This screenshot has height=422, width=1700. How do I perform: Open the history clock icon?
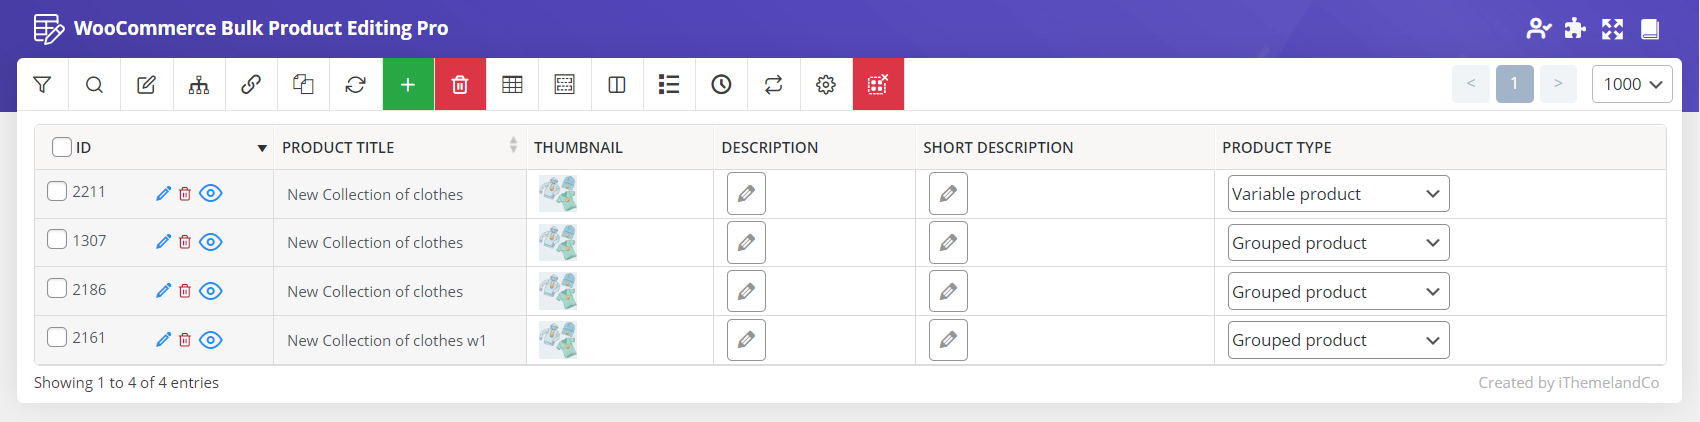click(x=721, y=85)
